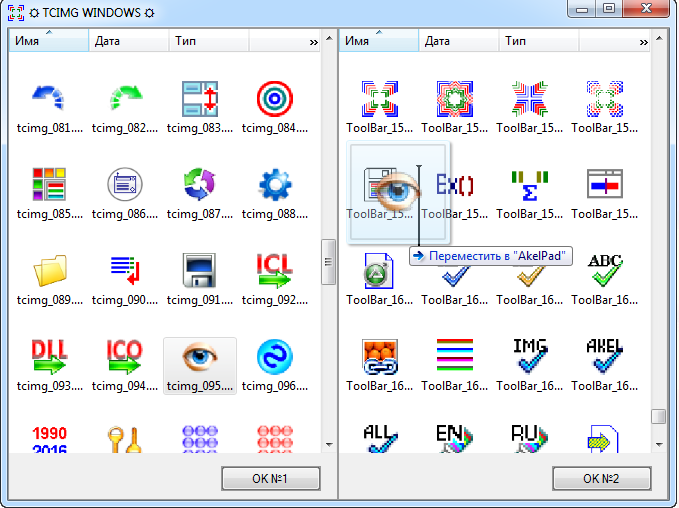Select the dotted arrows ToolBar icon

[605, 98]
